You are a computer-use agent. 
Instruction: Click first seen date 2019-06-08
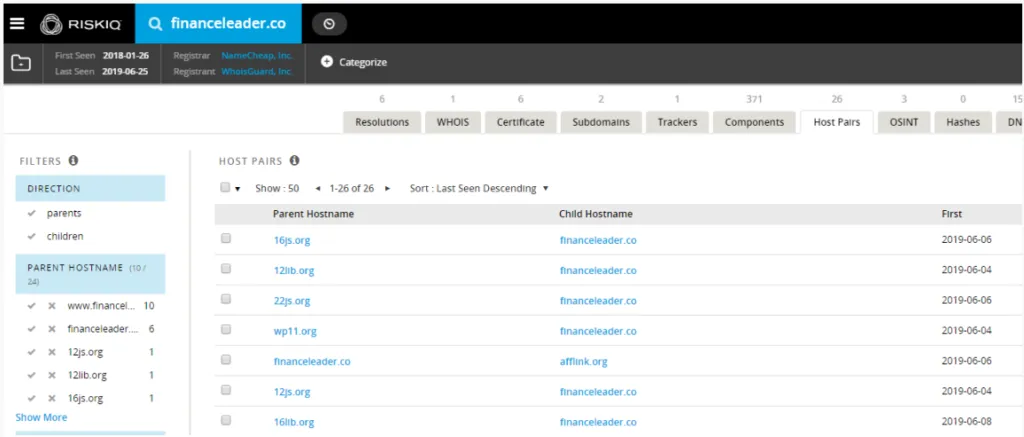[967, 422]
